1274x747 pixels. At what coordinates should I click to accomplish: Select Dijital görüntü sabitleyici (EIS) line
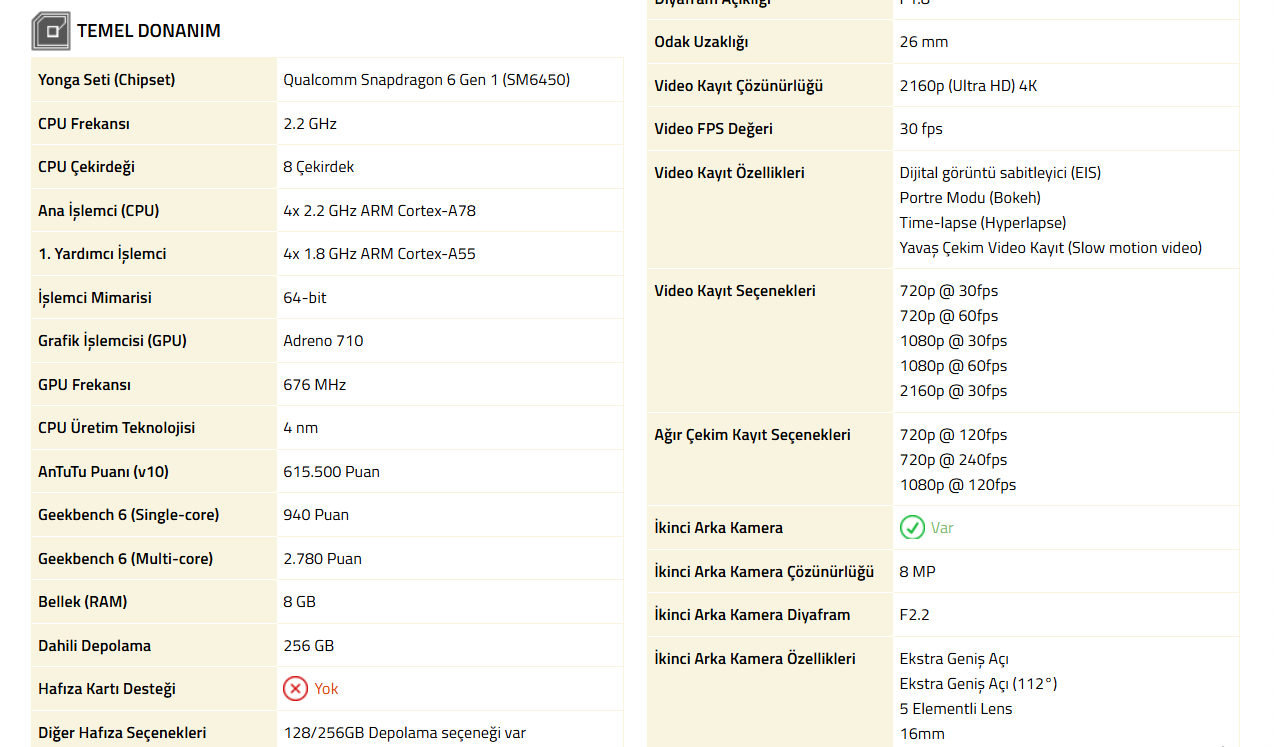pos(1000,173)
